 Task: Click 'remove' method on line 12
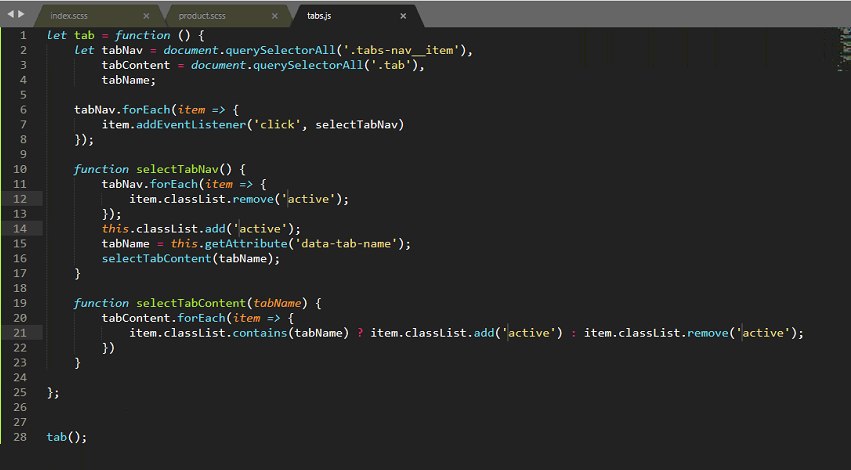coord(253,199)
